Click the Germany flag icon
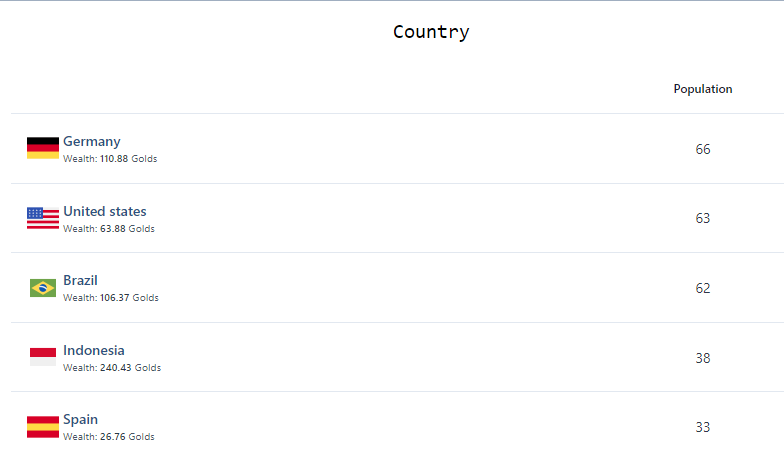 [x=43, y=148]
